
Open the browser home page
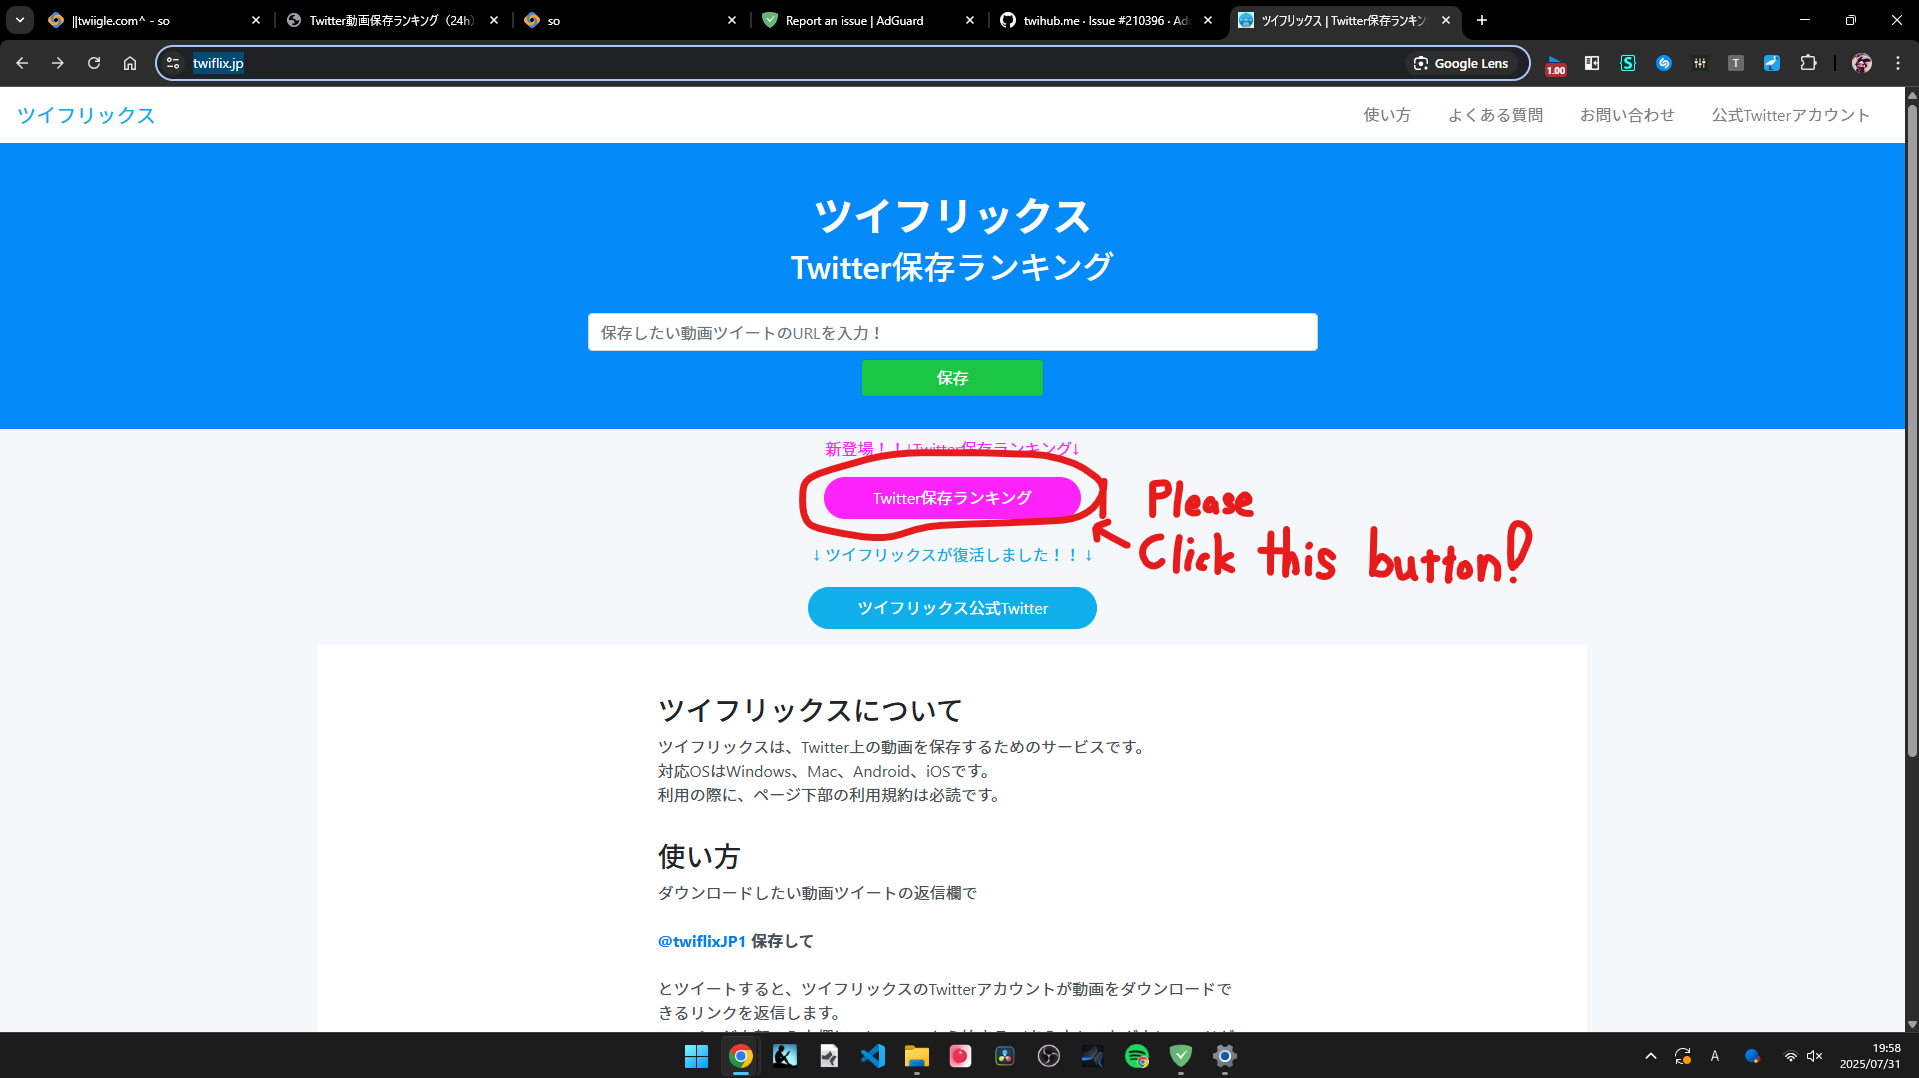[x=130, y=63]
